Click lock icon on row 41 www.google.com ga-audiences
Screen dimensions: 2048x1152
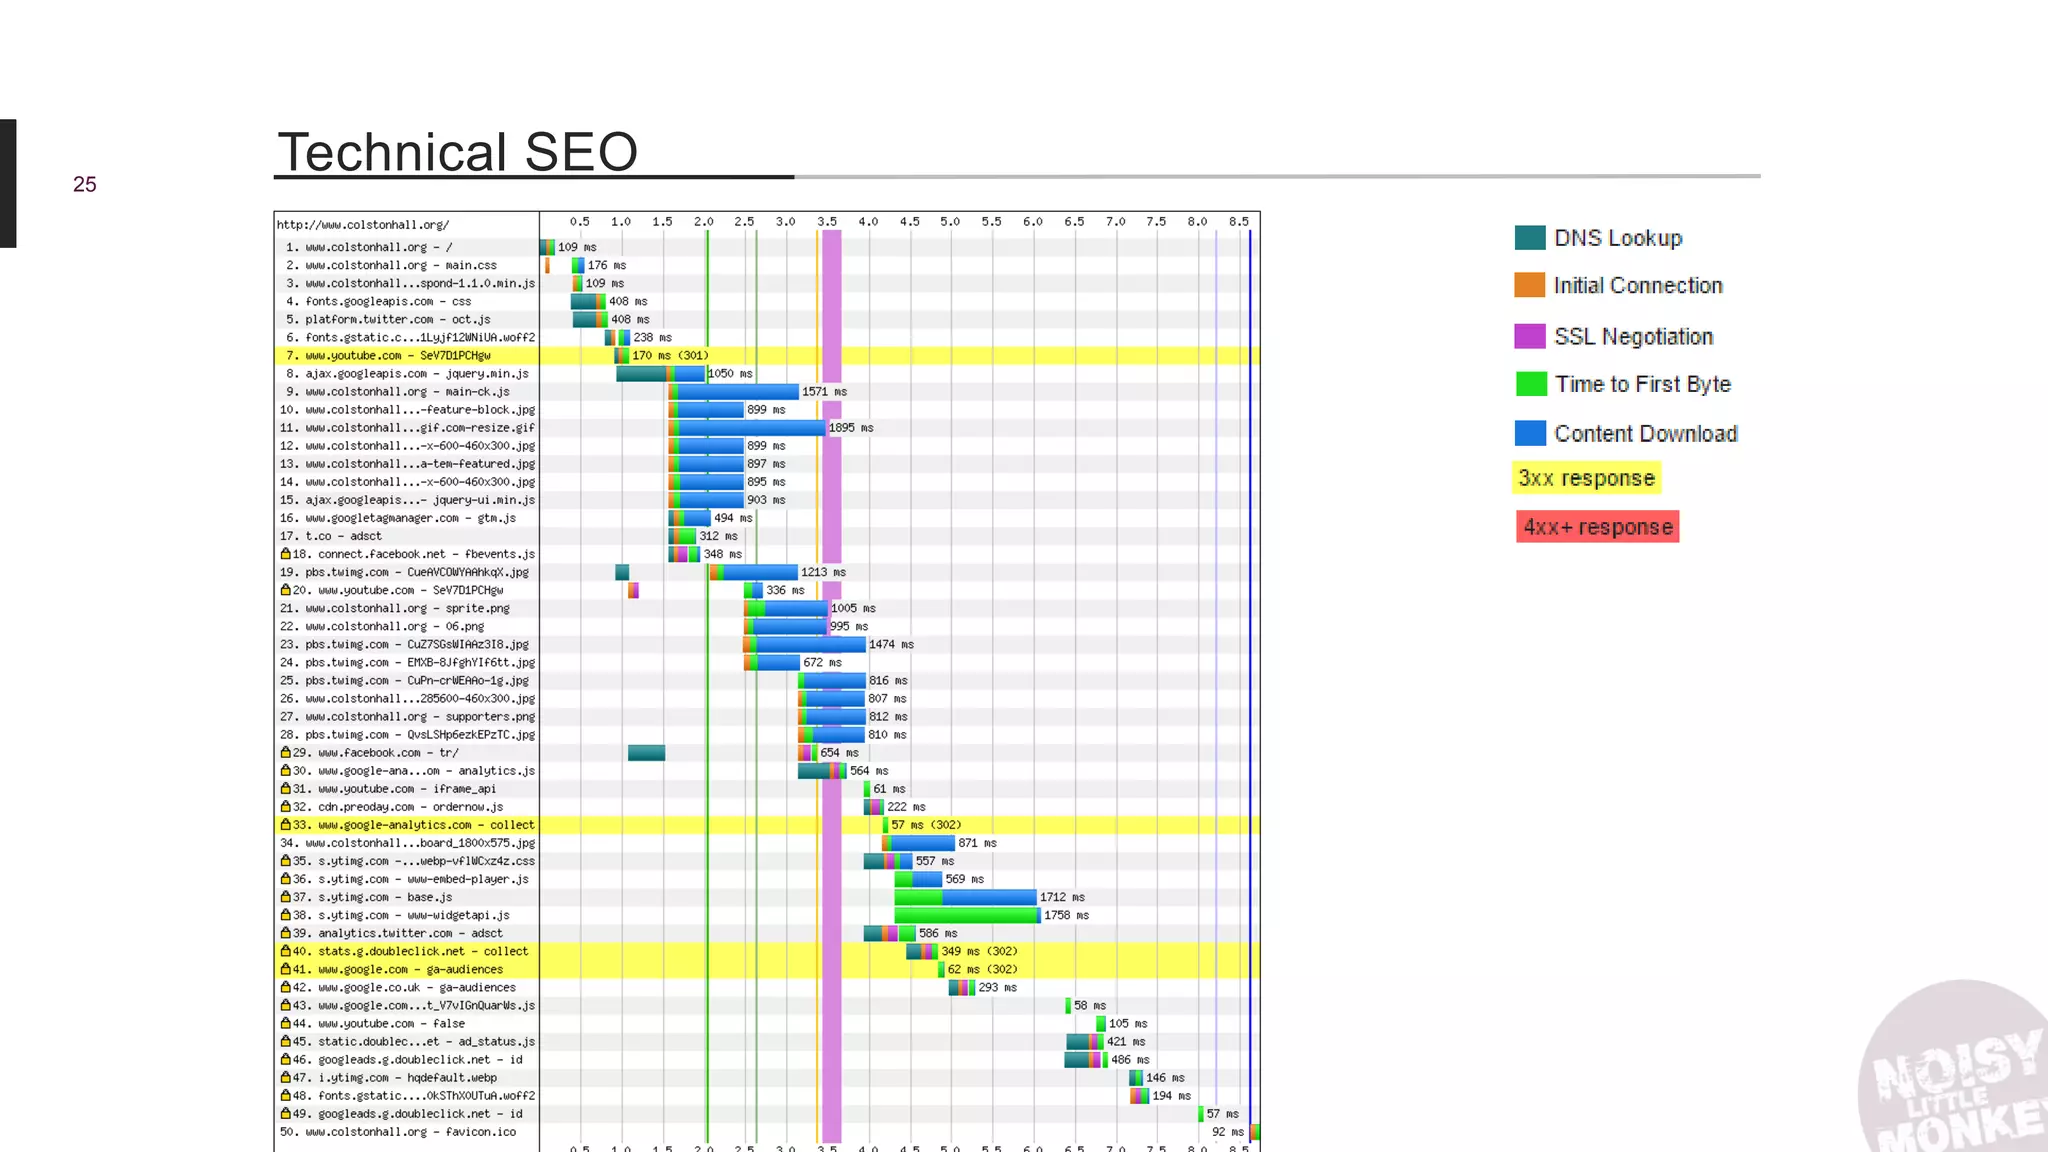tap(285, 968)
